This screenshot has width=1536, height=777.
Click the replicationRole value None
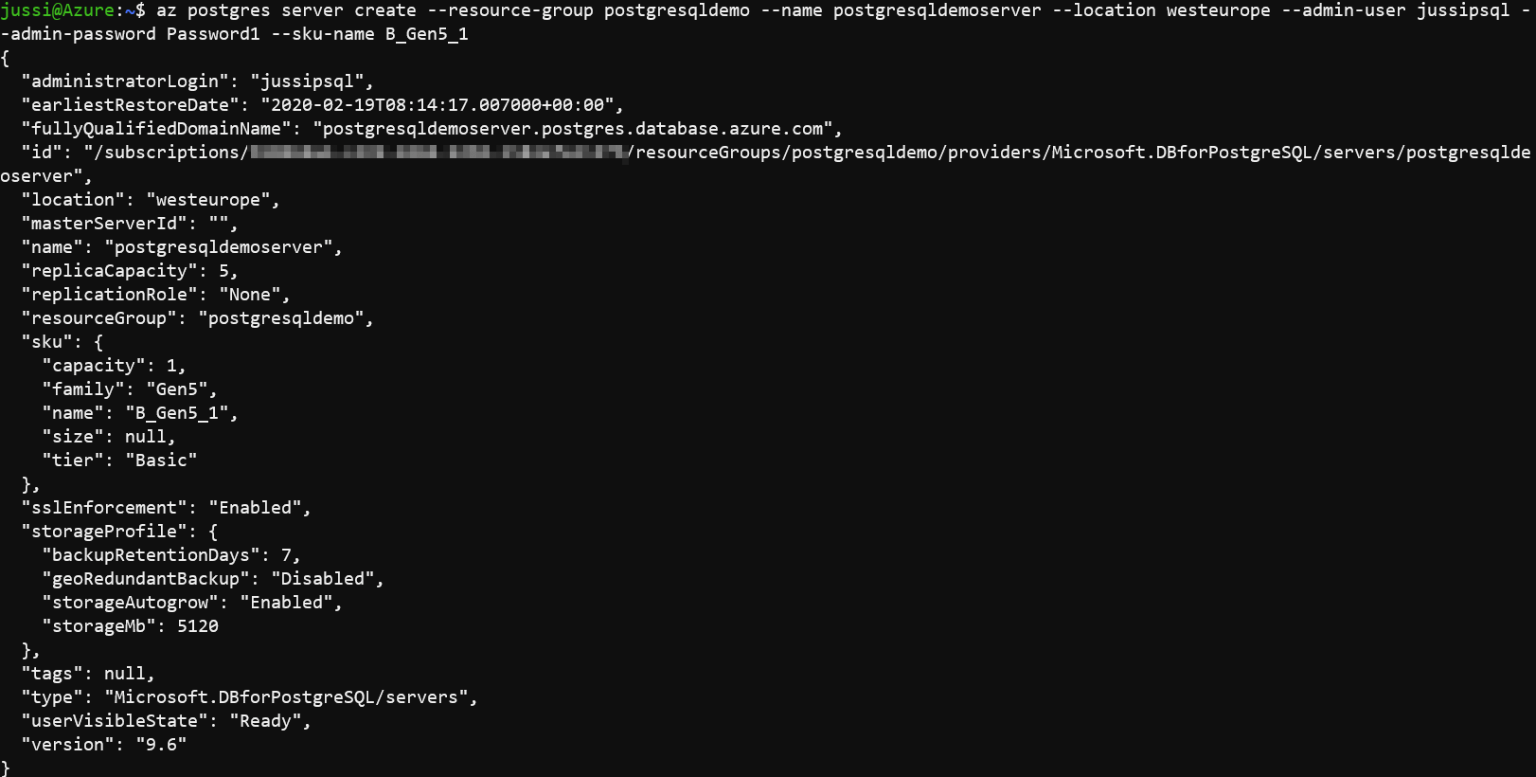249,296
